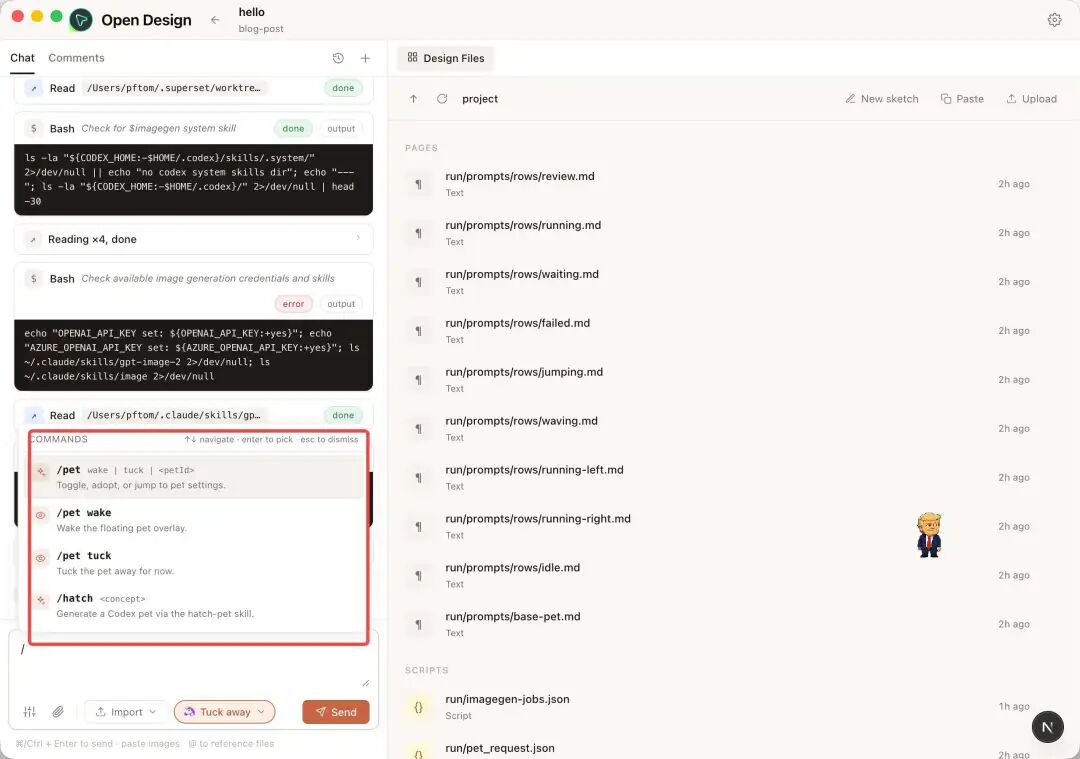Expand the Reading ×4 done row
1080x759 pixels.
click(x=194, y=239)
